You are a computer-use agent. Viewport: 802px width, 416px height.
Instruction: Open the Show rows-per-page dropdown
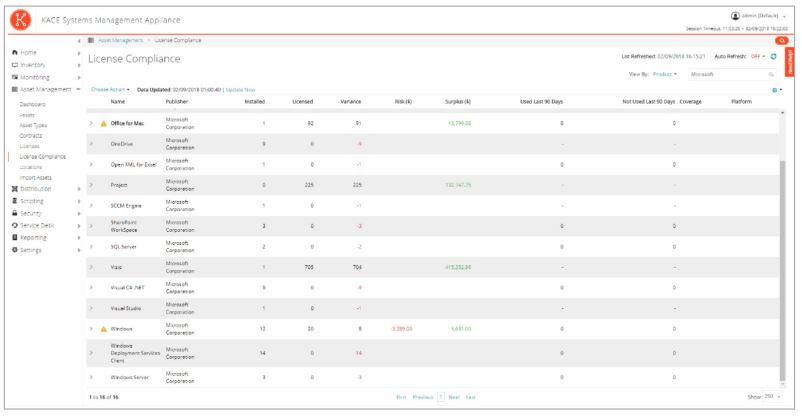click(772, 397)
